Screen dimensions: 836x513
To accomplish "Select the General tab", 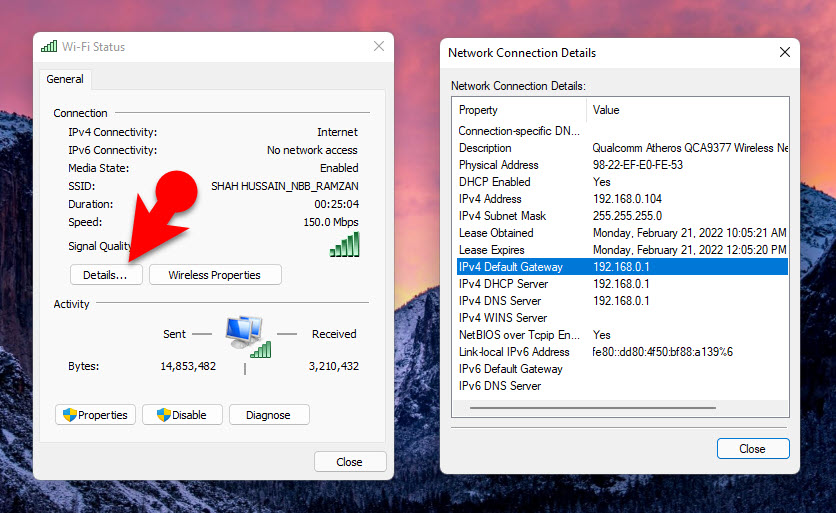I will 65,79.
